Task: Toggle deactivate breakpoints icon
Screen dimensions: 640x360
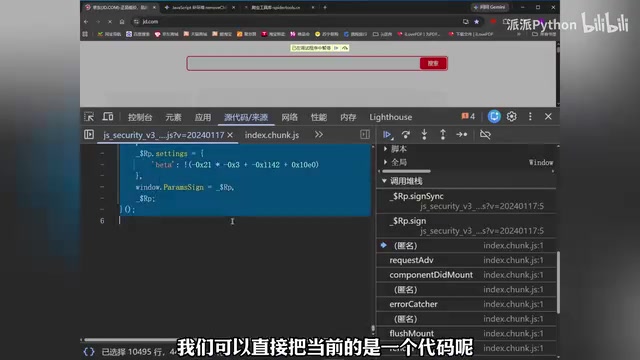Action: (x=485, y=134)
